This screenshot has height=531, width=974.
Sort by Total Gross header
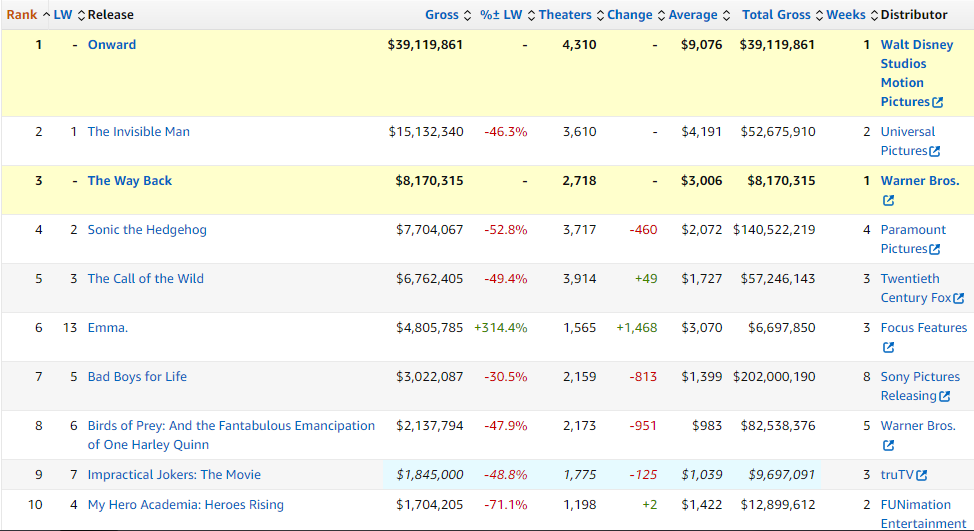pyautogui.click(x=777, y=15)
